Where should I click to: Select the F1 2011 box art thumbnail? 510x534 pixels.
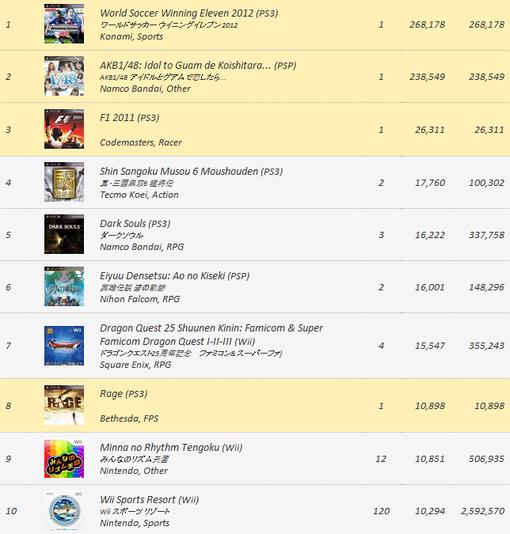64,129
